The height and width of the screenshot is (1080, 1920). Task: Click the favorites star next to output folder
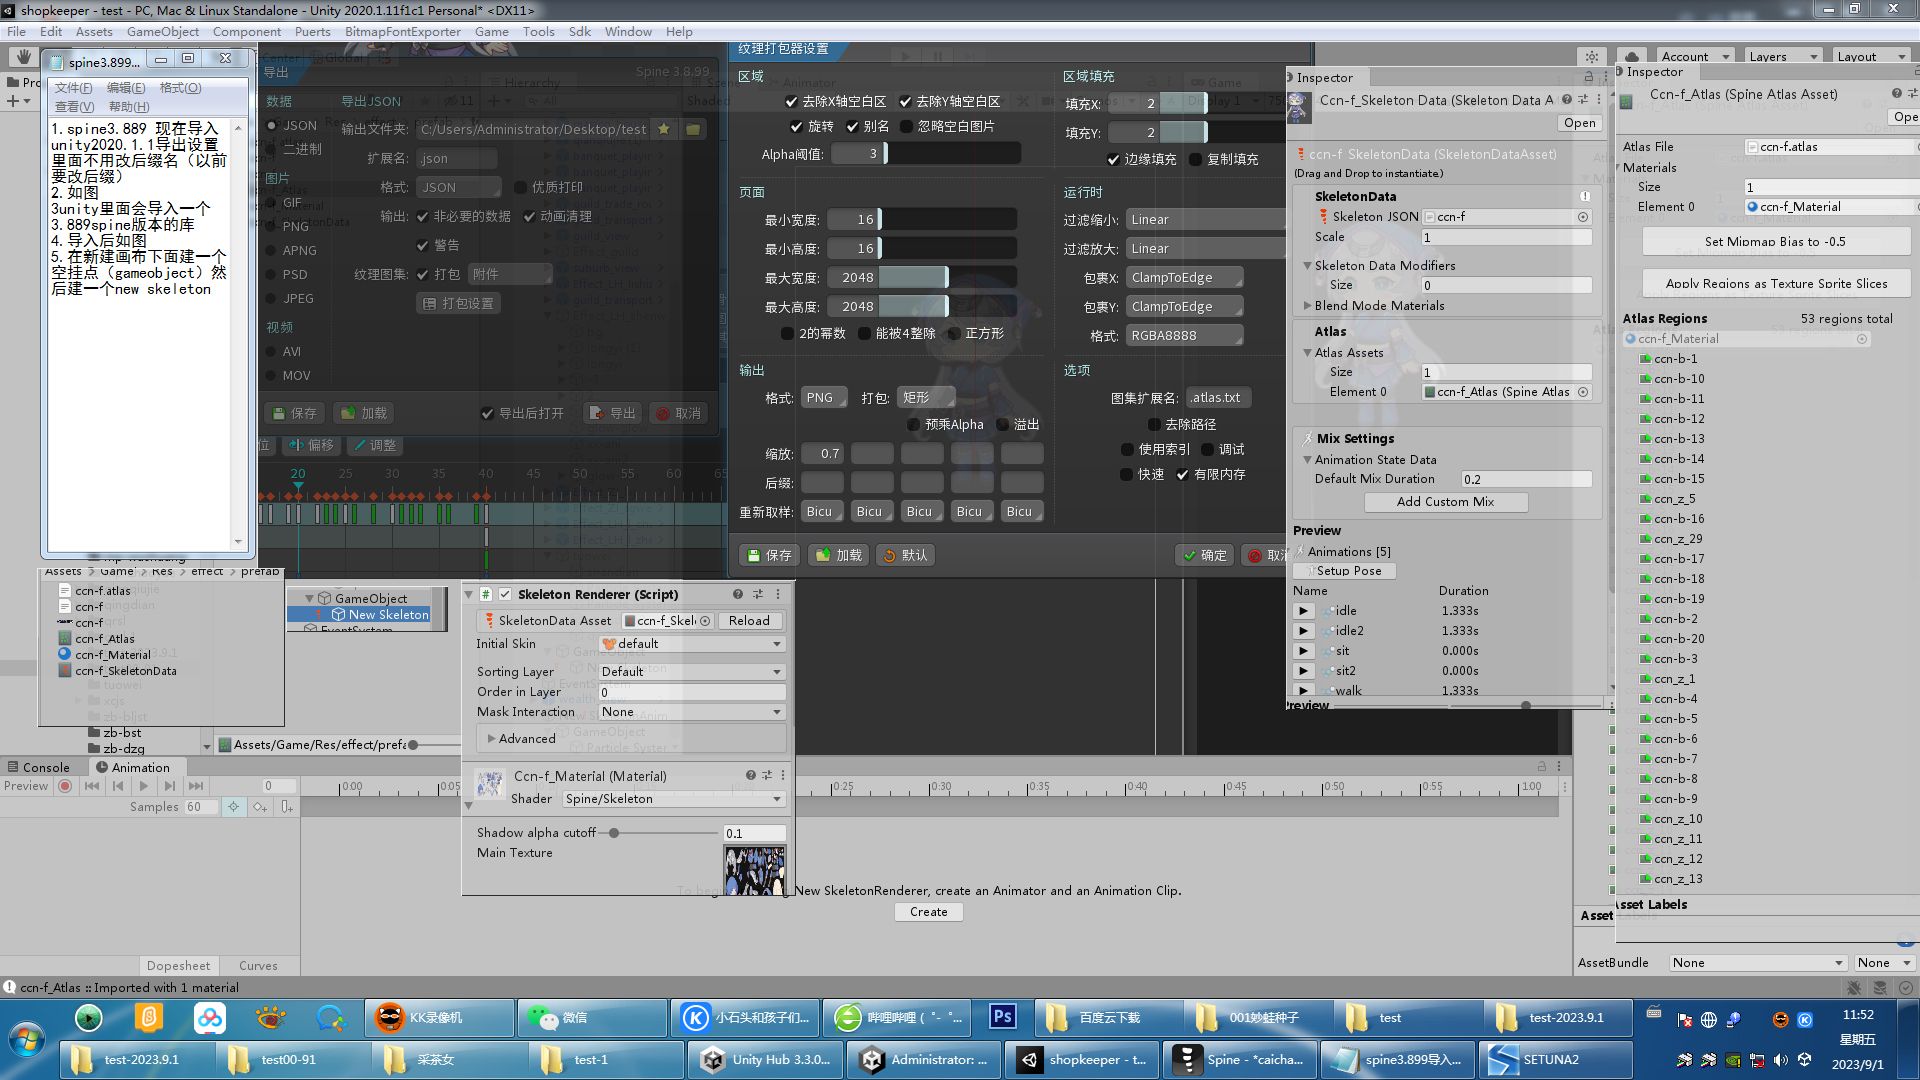(x=663, y=129)
